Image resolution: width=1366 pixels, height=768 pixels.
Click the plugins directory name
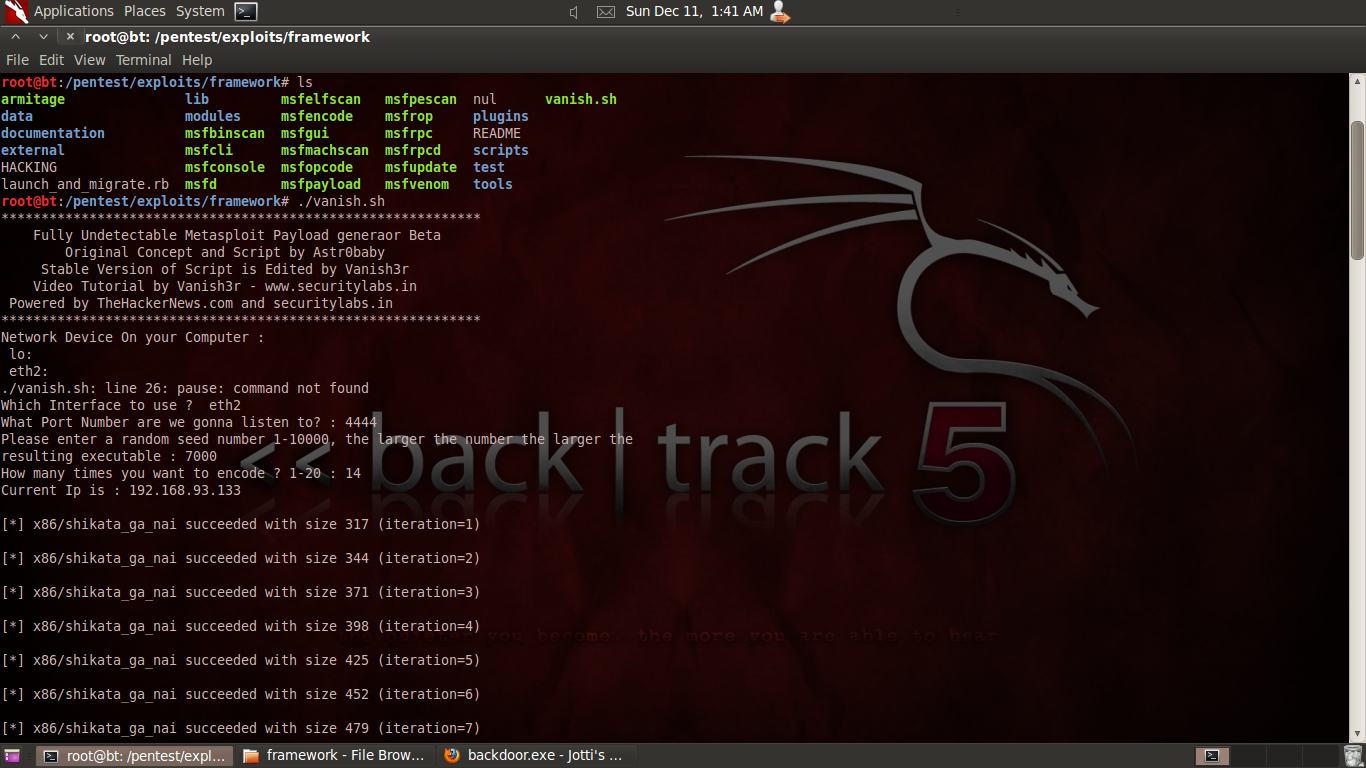tap(501, 116)
